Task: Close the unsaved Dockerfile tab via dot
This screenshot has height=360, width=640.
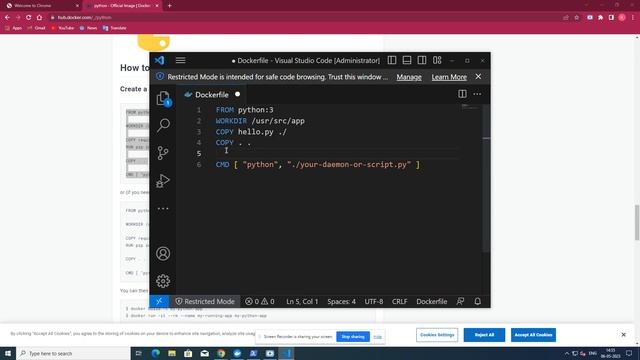Action: point(238,94)
